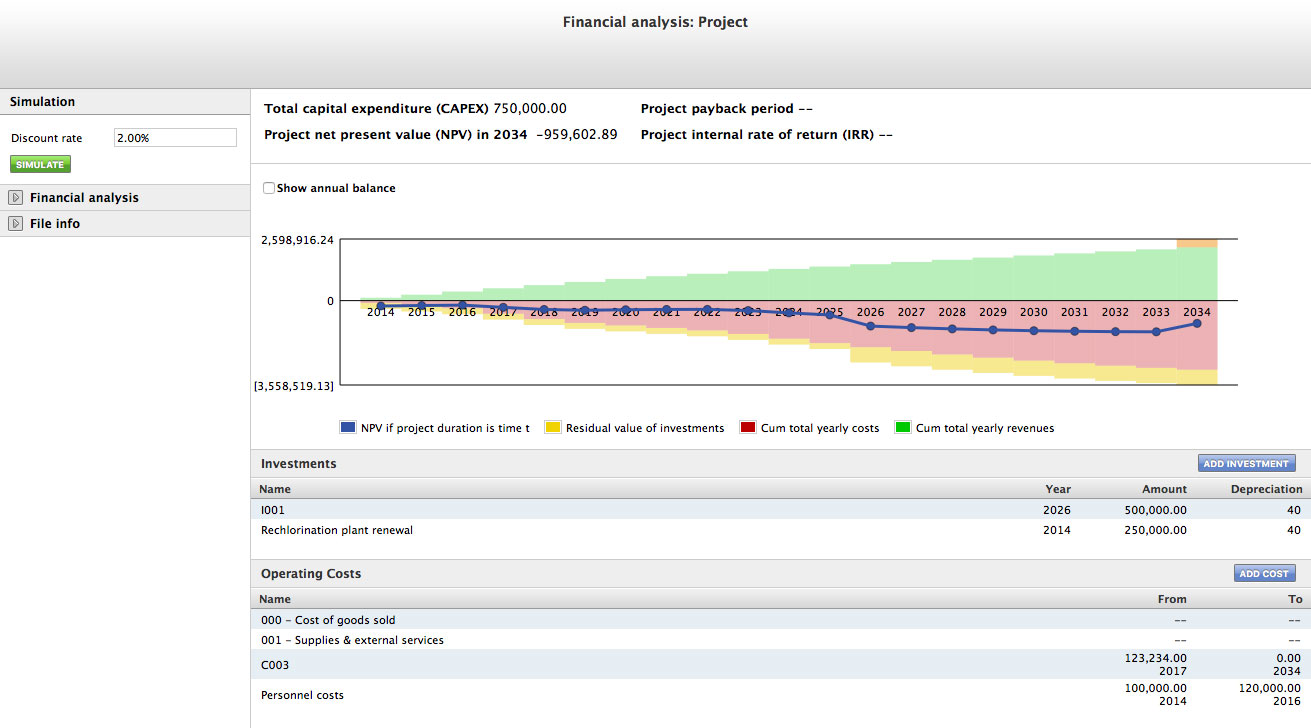This screenshot has width=1311, height=728.
Task: Select the 001 - Supplies & external services row
Action: coord(781,640)
